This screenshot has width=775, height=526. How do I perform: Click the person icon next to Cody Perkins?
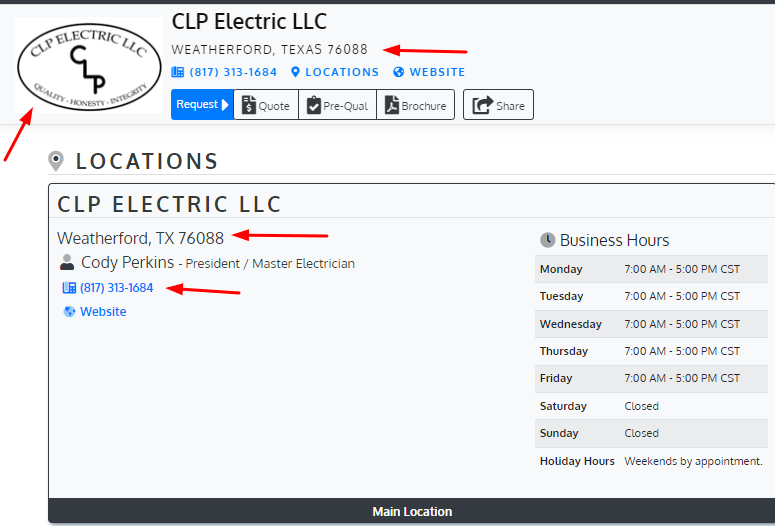67,263
